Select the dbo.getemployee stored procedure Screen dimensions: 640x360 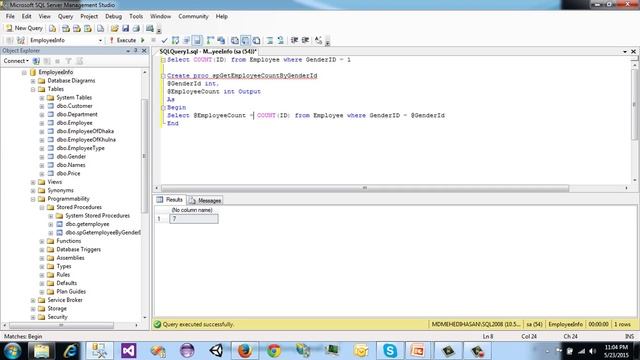coord(87,224)
